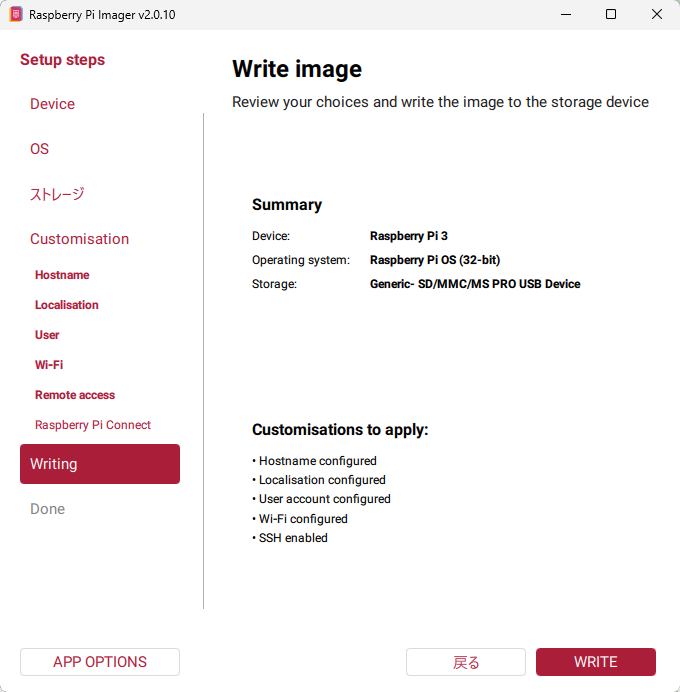
Task: Click the Operating system: label
Action: (x=301, y=260)
